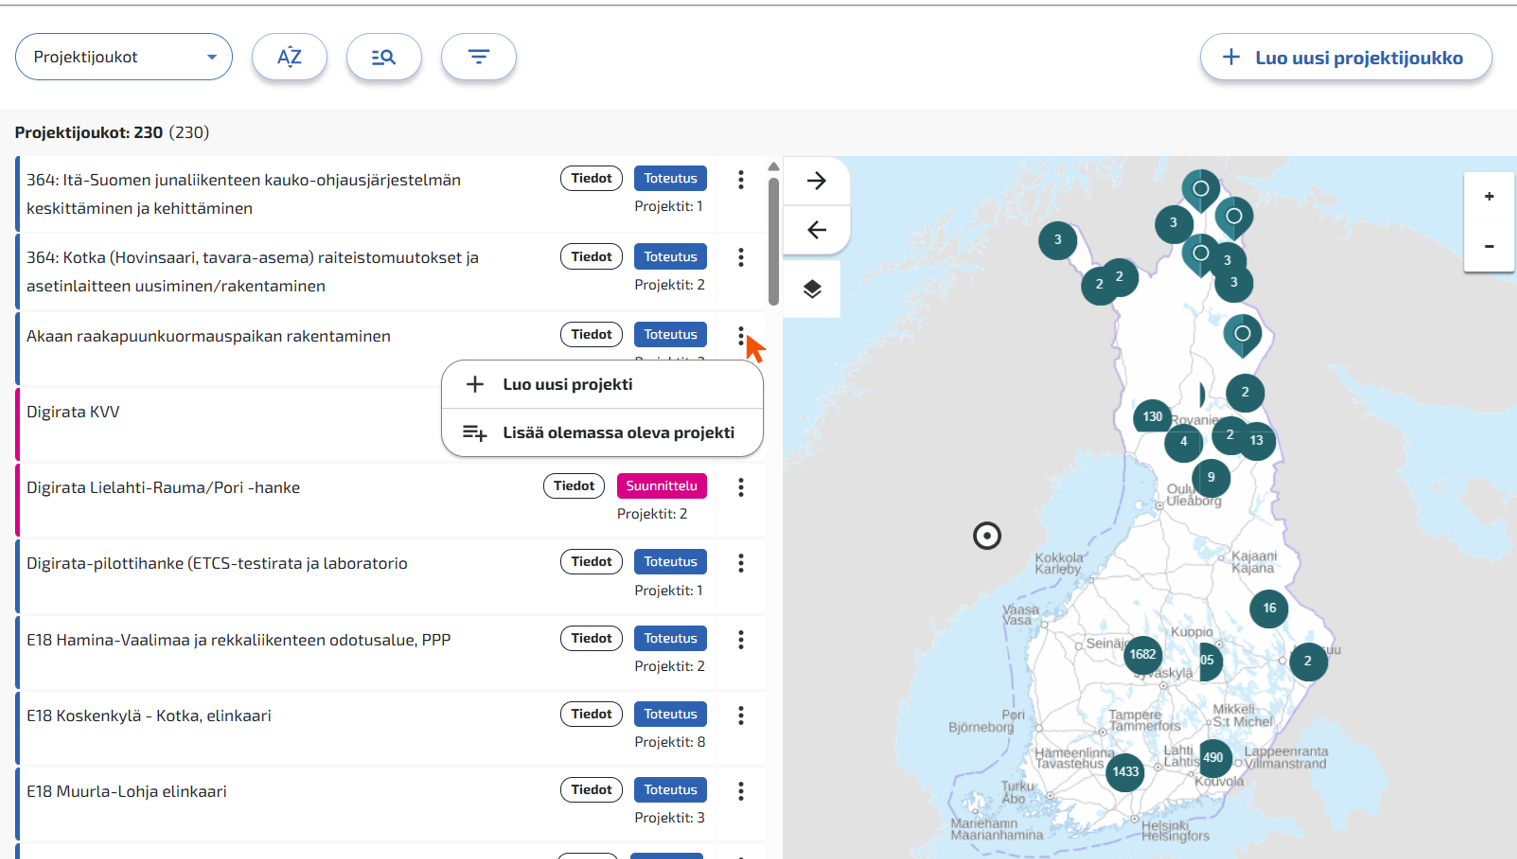Screen dimensions: 1517x859
Task: Close three-dot menu on Akaan raakapuunkuormauspaikan row
Action: (x=741, y=336)
